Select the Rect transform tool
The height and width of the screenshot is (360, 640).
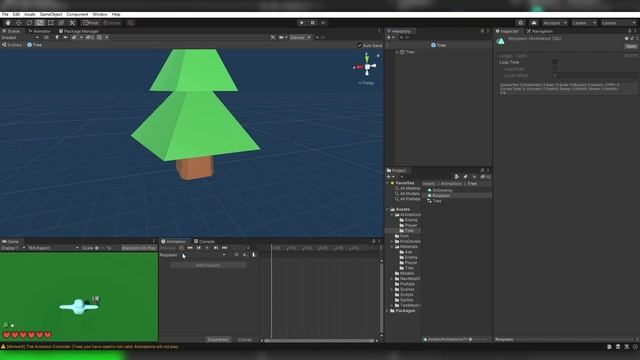(51, 23)
